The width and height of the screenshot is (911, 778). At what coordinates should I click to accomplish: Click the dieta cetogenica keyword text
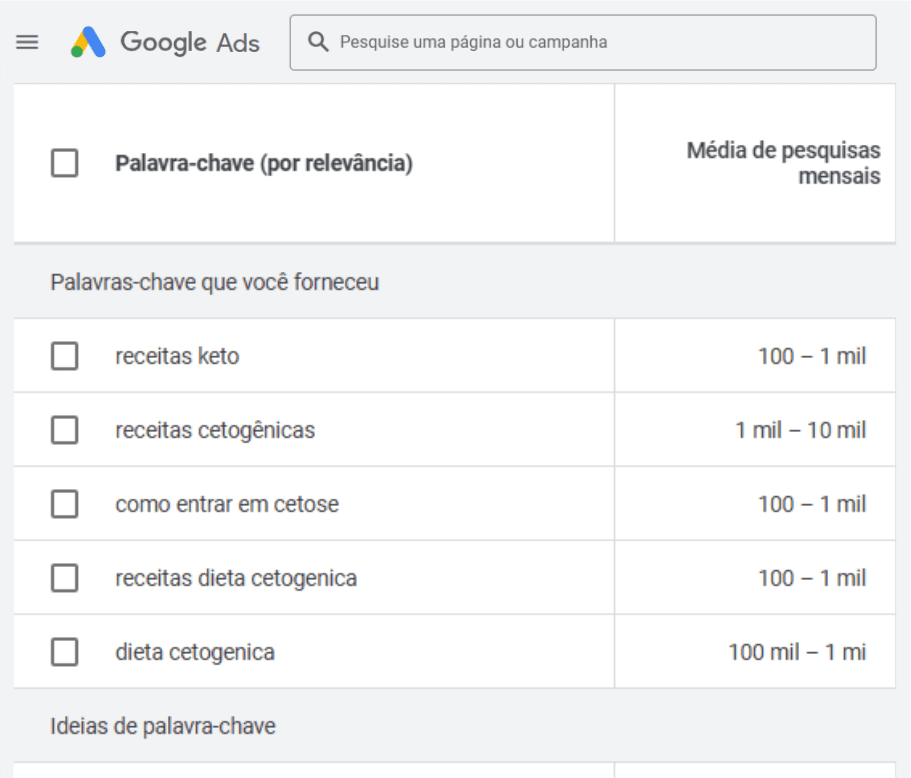(x=195, y=652)
